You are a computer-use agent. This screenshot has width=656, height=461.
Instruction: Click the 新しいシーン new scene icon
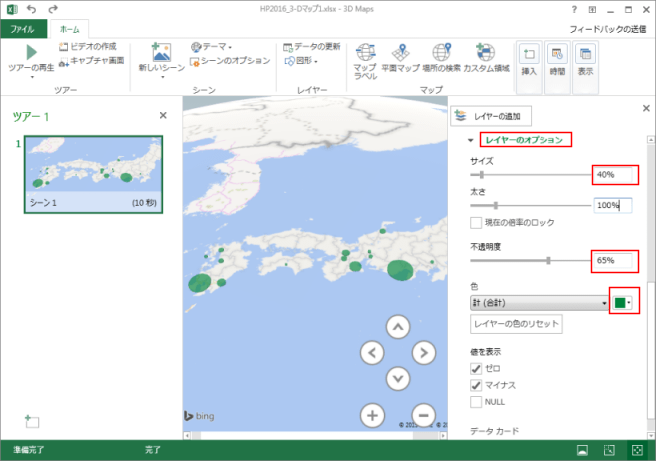click(x=161, y=52)
